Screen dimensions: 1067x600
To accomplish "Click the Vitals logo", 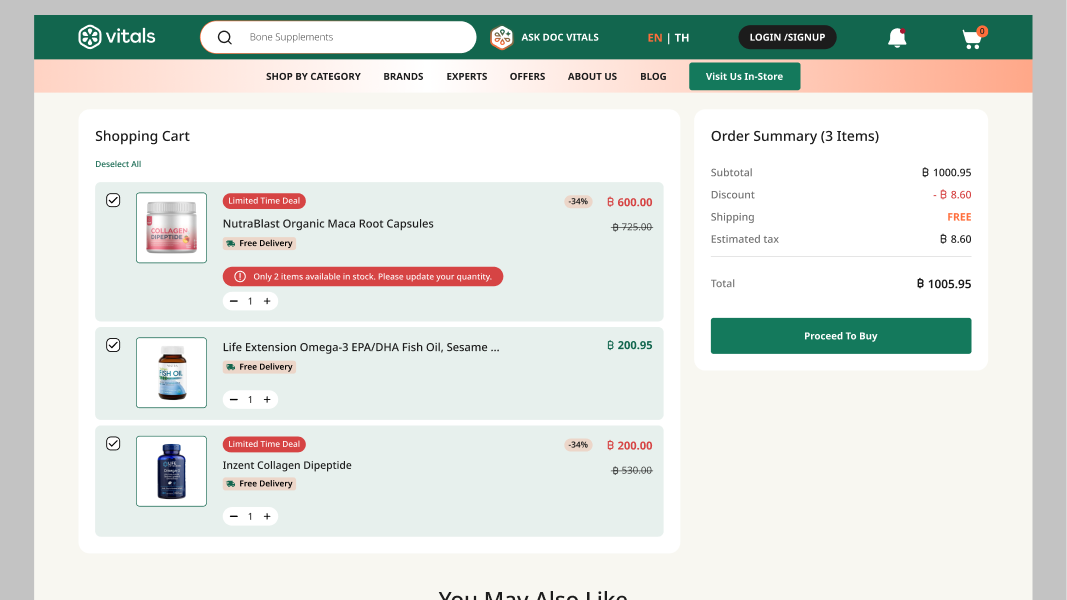I will tap(116, 37).
